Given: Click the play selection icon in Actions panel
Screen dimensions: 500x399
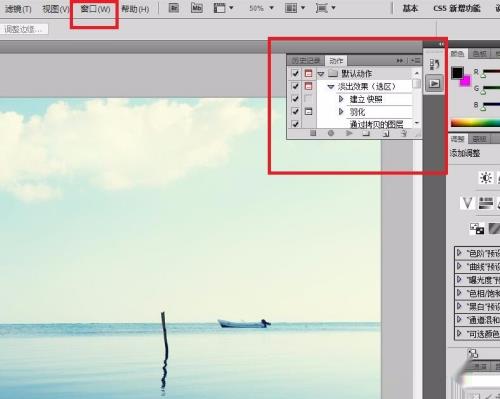Looking at the screenshot, I should (349, 133).
